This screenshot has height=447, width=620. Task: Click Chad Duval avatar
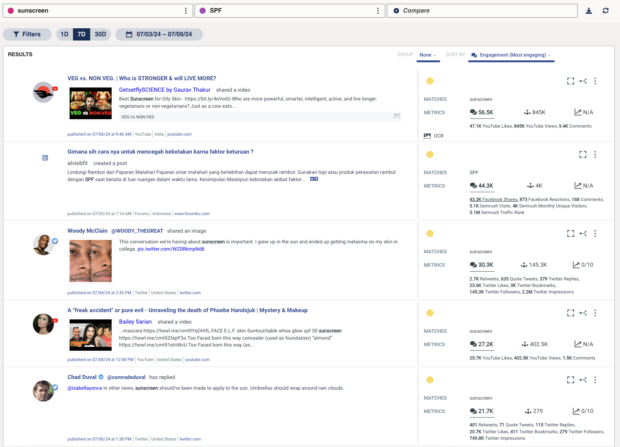pyautogui.click(x=43, y=391)
